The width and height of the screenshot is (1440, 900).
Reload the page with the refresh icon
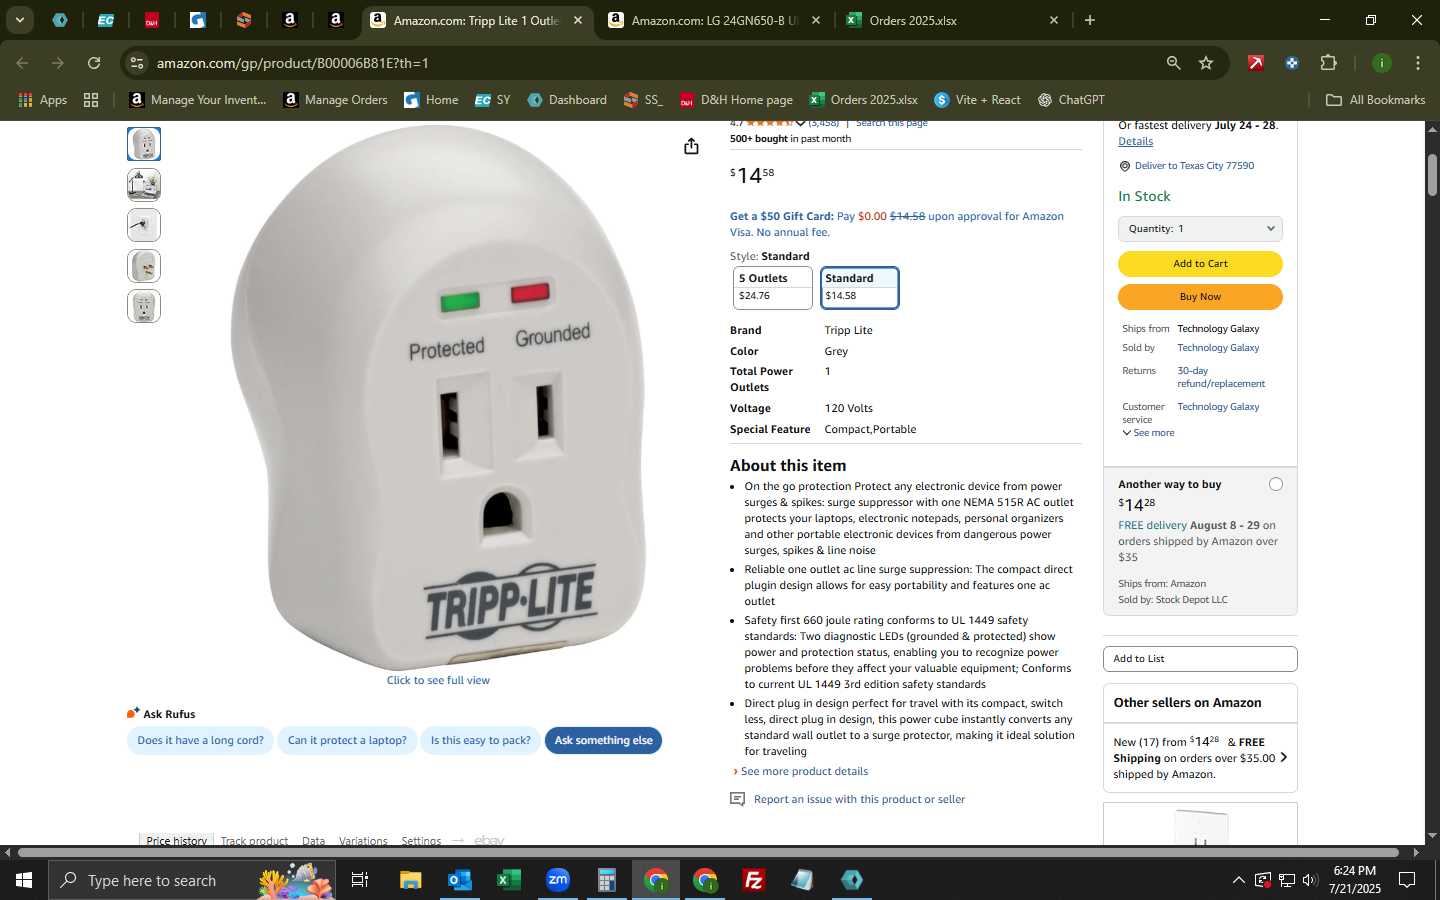[94, 63]
